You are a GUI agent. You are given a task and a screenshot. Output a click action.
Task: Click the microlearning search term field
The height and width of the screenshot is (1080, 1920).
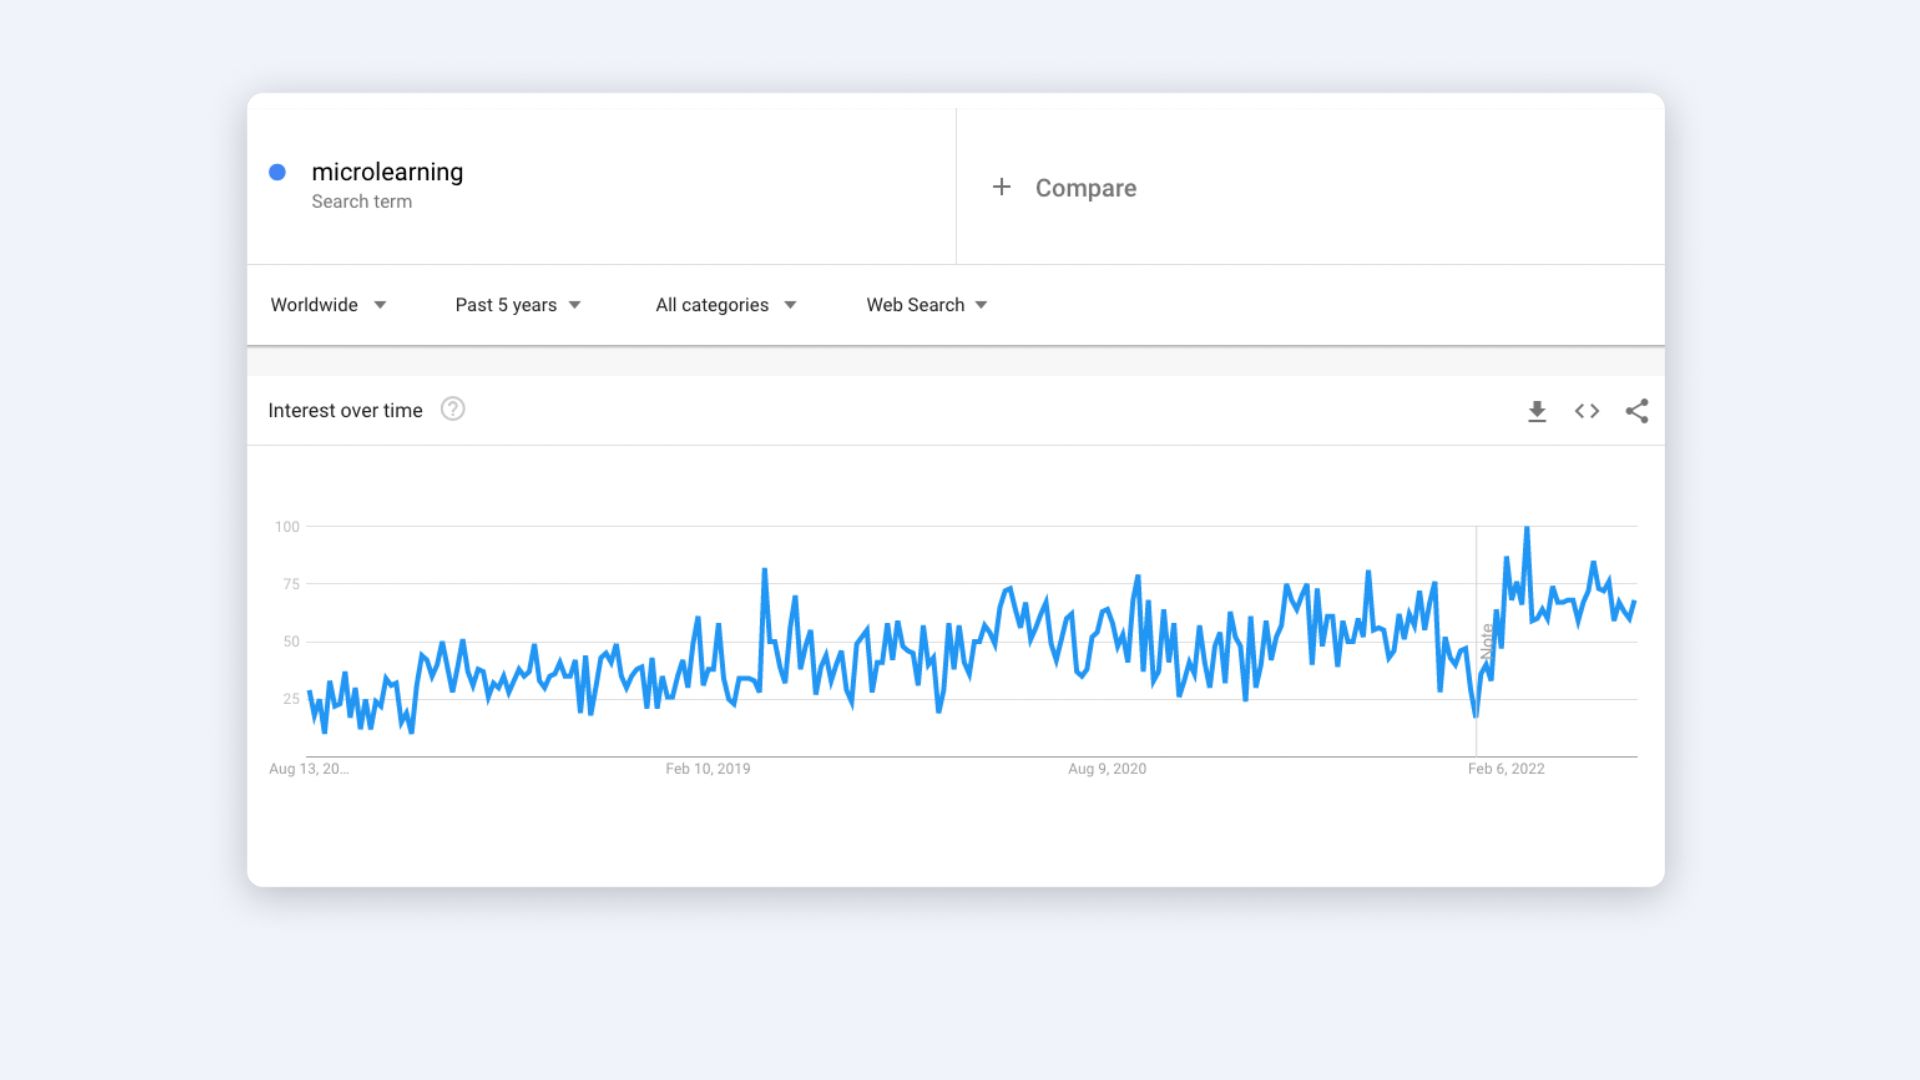coord(387,172)
